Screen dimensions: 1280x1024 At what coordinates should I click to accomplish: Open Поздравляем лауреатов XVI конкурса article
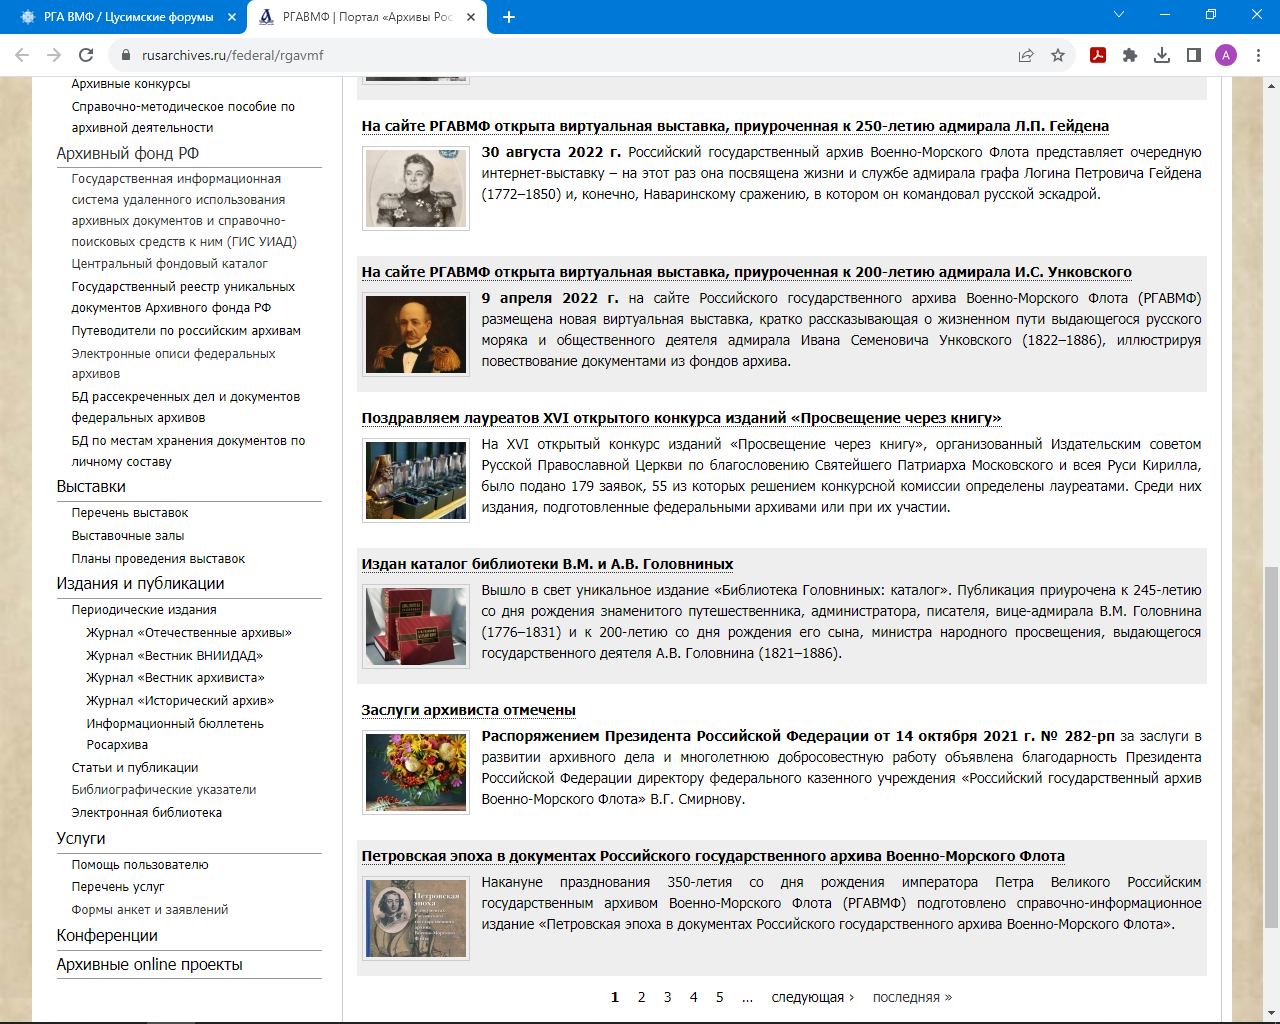tap(681, 418)
